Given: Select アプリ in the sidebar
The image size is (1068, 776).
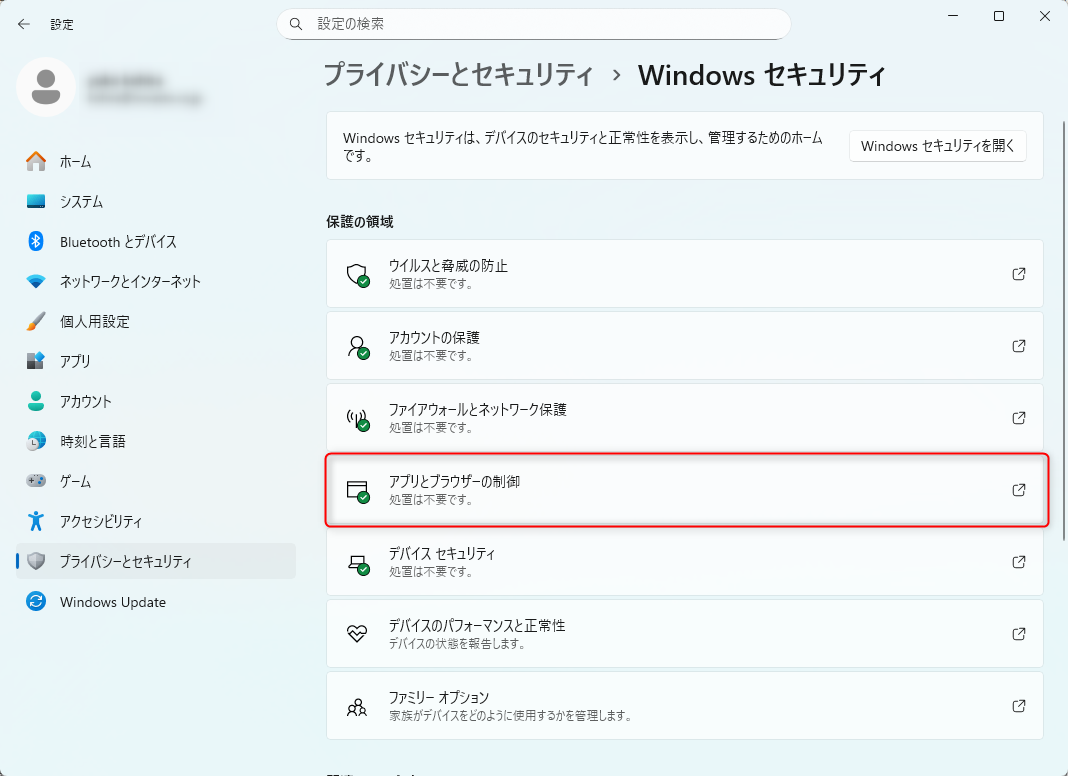Looking at the screenshot, I should 156,361.
